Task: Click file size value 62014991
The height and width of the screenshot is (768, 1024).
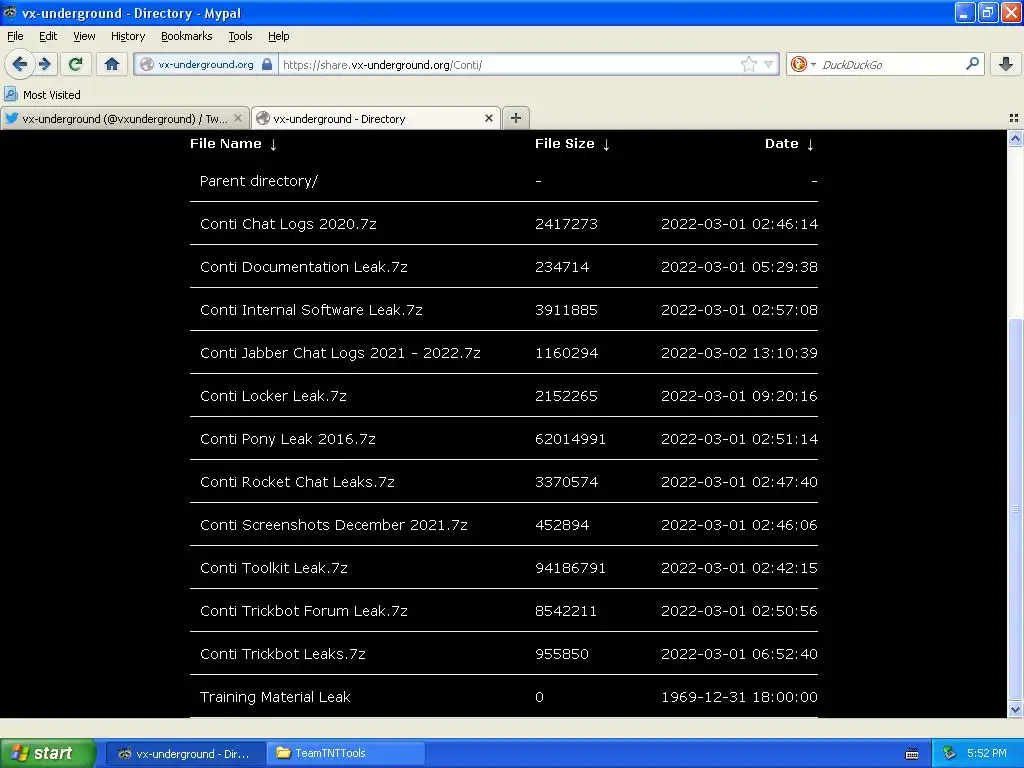Action: coord(570,440)
